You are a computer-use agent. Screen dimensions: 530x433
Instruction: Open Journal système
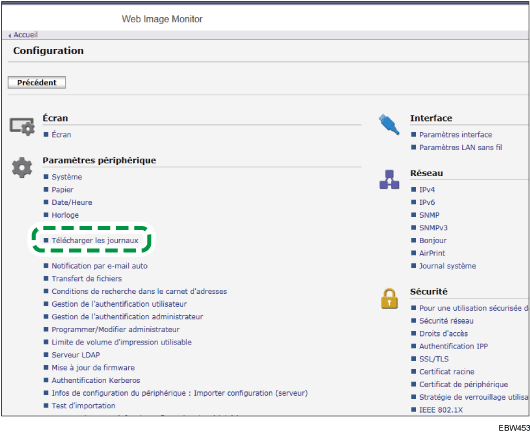tap(448, 266)
